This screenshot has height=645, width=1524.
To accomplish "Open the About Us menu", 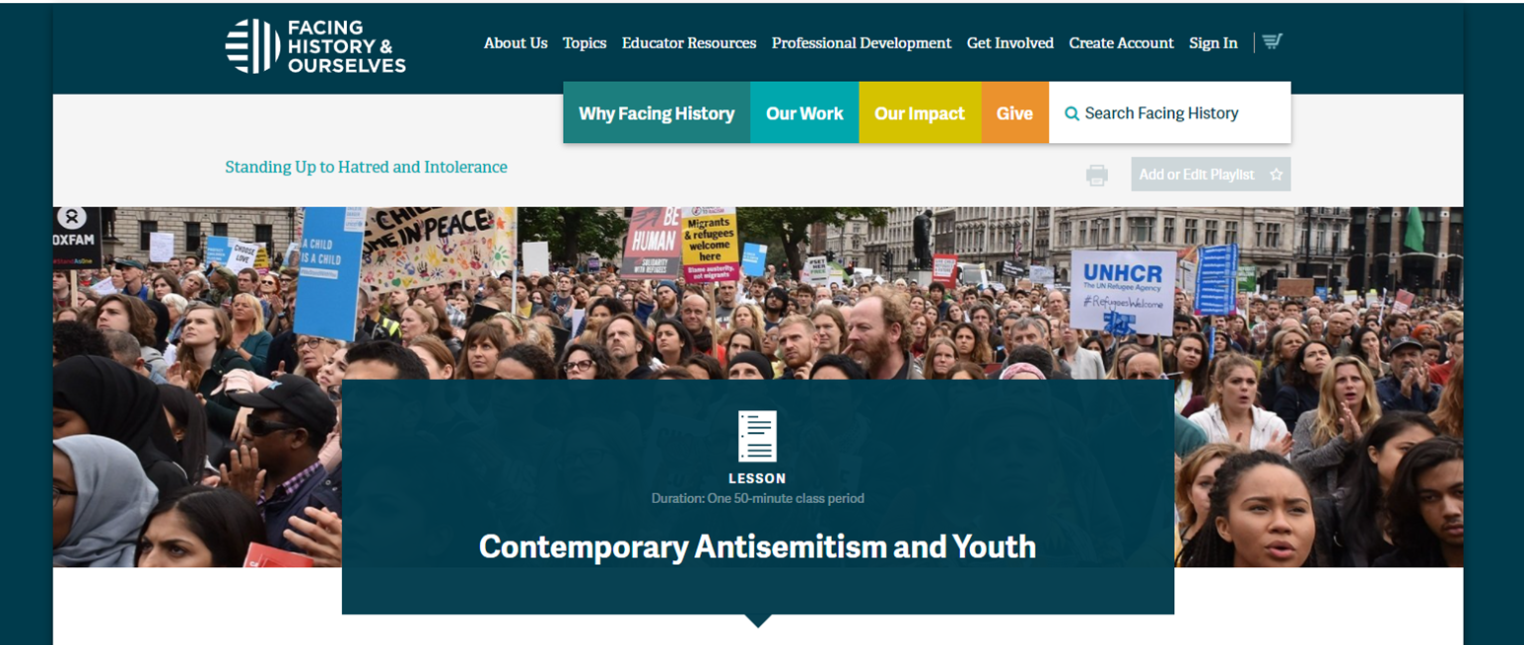I will [x=516, y=43].
